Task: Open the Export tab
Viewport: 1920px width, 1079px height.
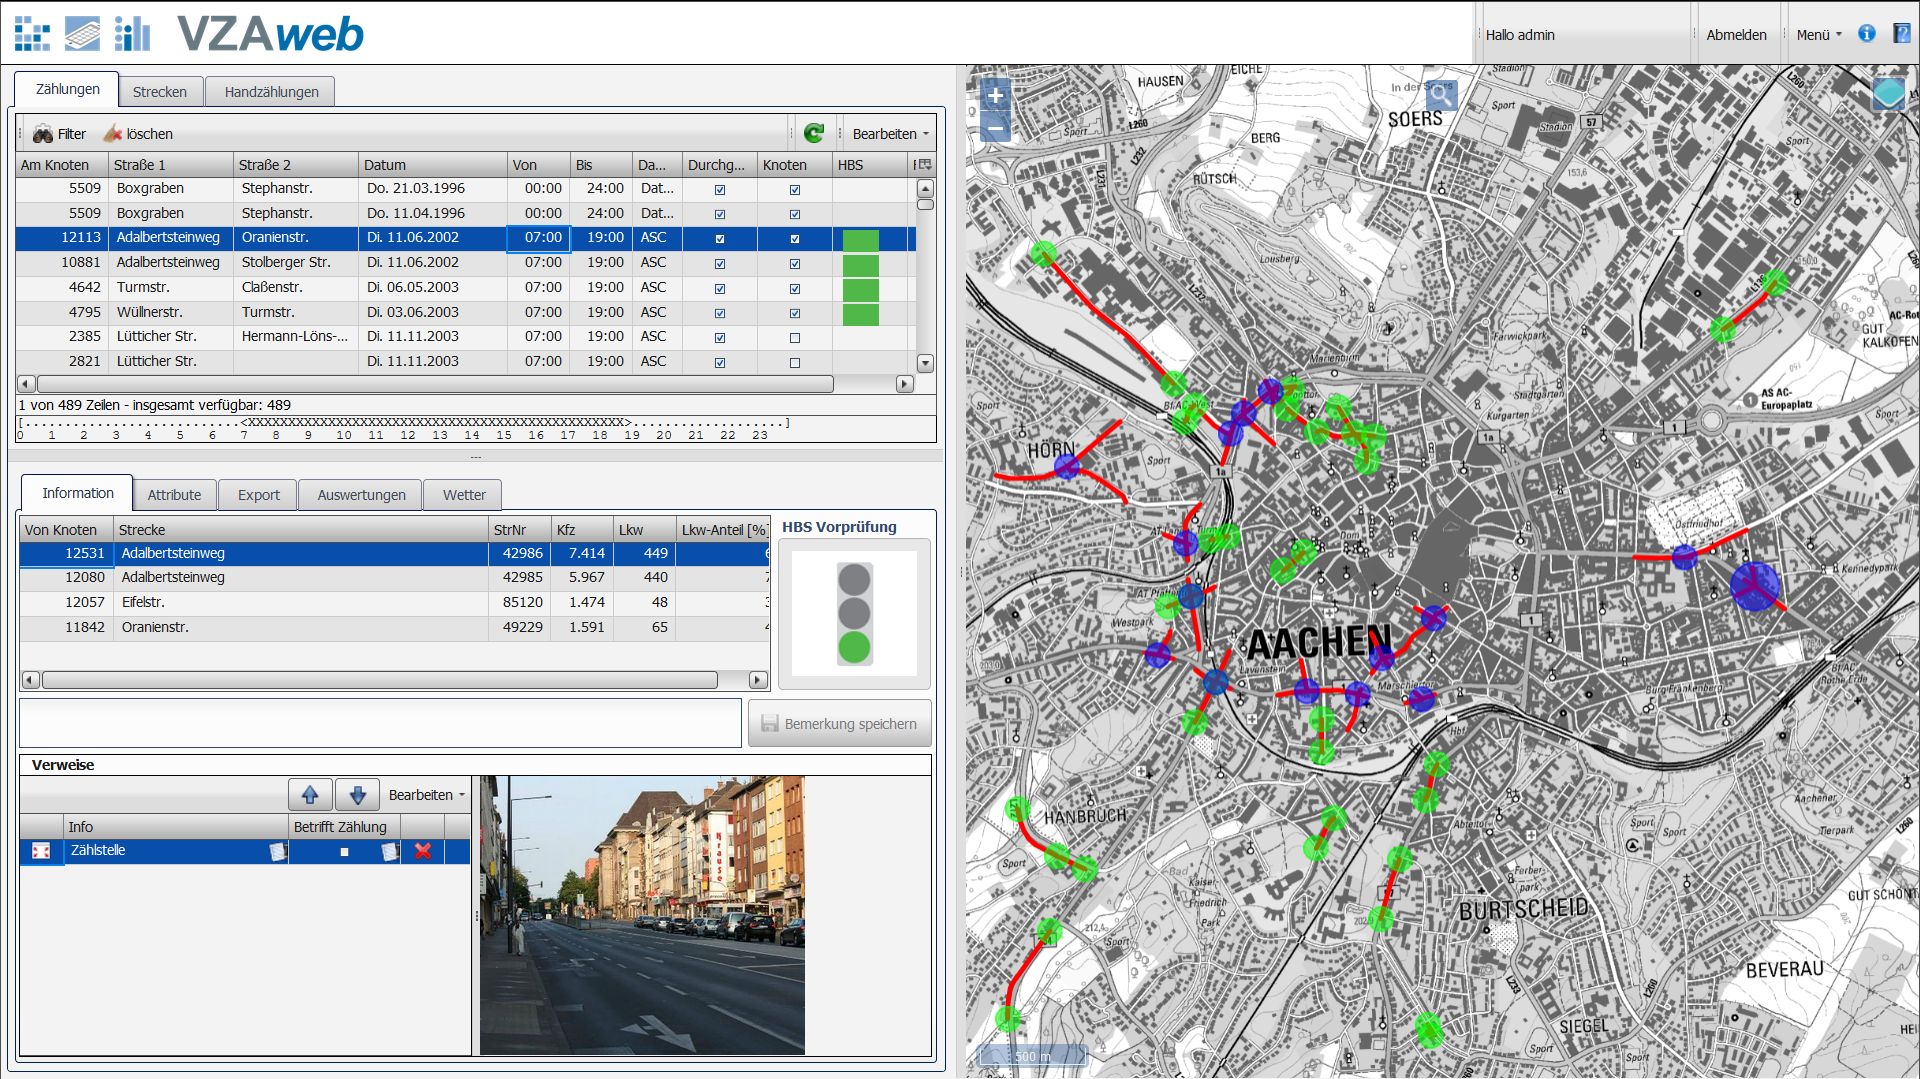Action: click(x=258, y=494)
